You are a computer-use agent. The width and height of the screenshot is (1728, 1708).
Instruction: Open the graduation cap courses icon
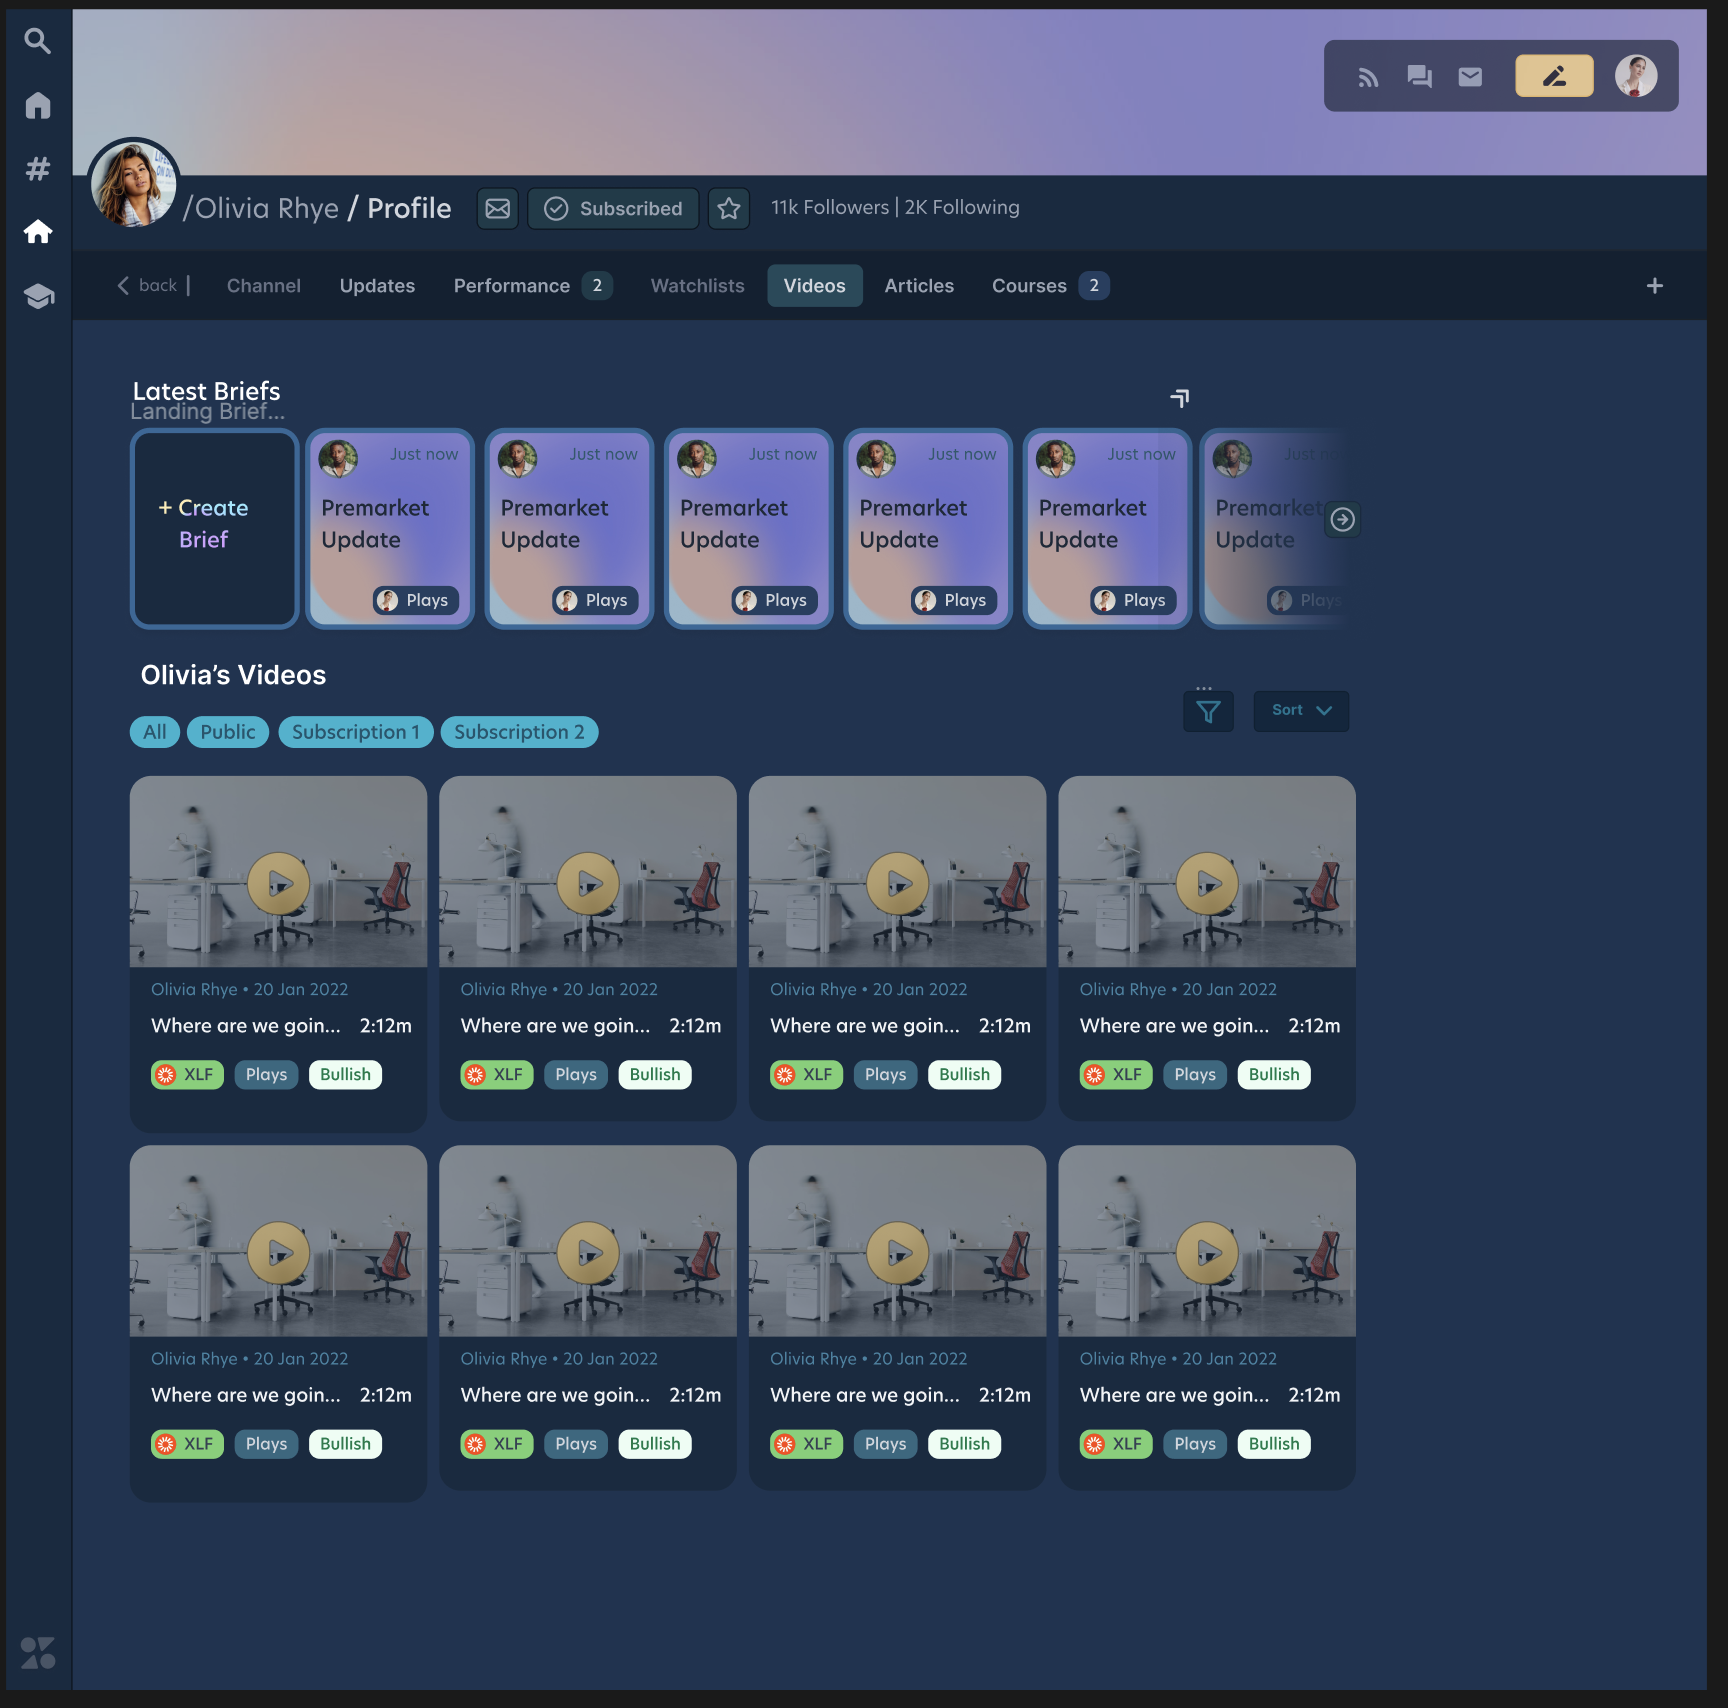point(38,296)
